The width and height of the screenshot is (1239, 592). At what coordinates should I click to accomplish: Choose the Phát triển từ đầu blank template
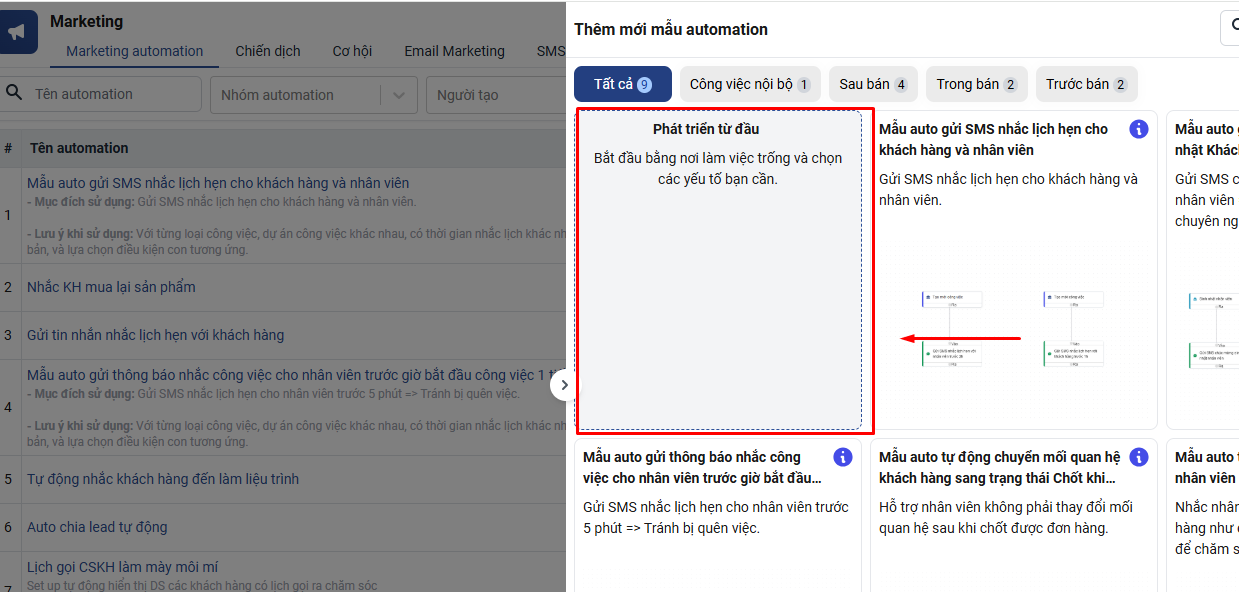pyautogui.click(x=719, y=270)
